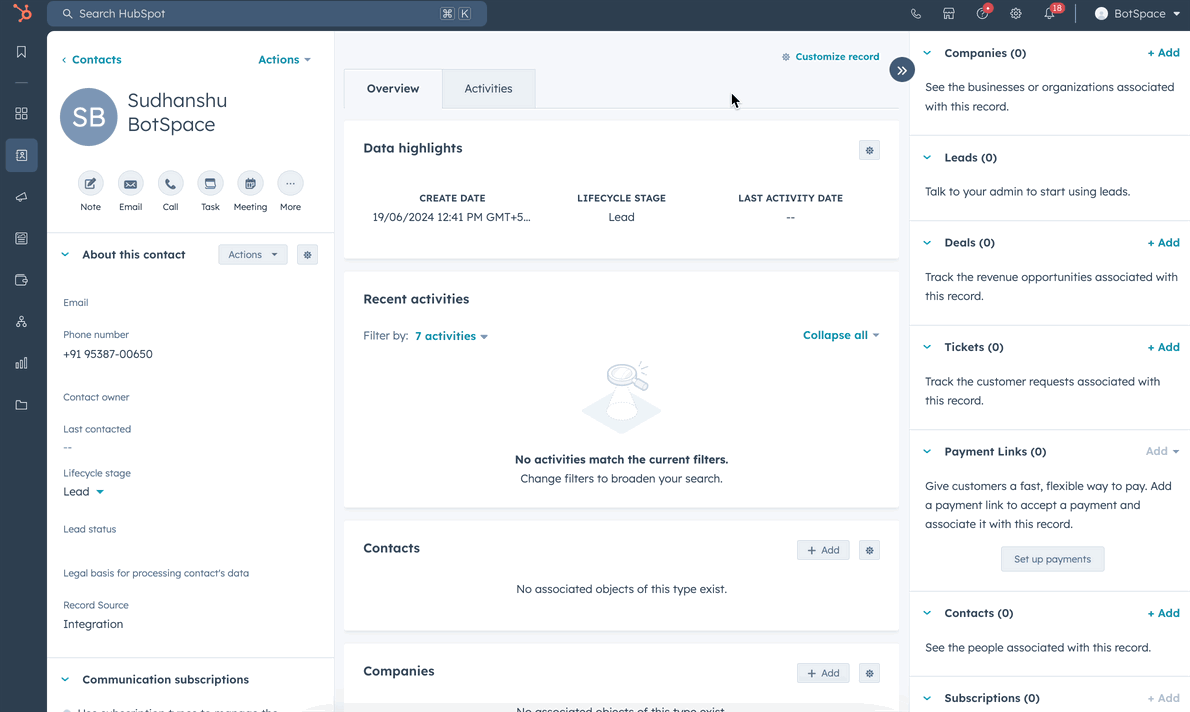
Task: Open the help icon in top bar
Action: point(983,13)
